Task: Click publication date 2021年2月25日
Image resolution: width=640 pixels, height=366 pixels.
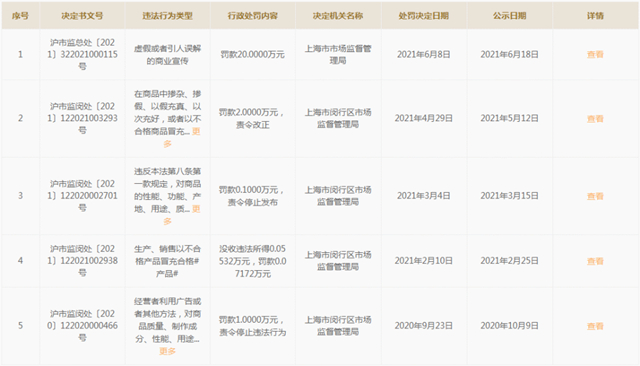Action: (x=509, y=261)
